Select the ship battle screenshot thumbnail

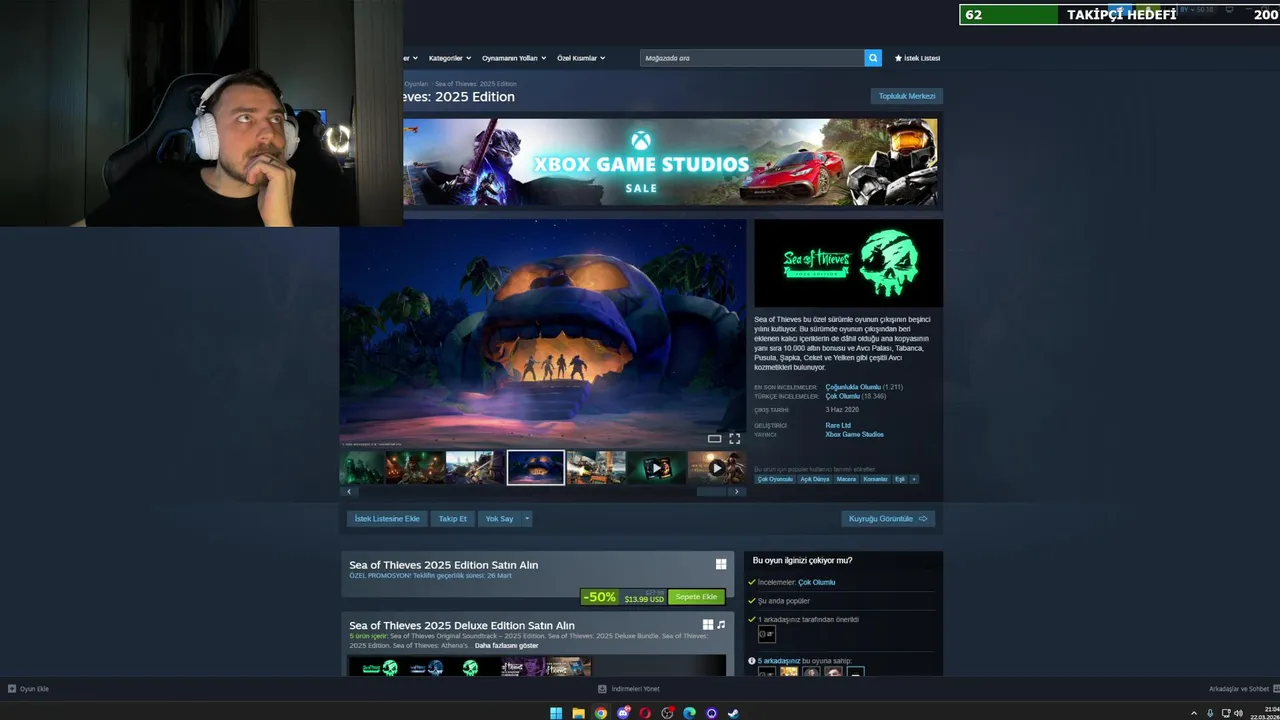pyautogui.click(x=475, y=467)
